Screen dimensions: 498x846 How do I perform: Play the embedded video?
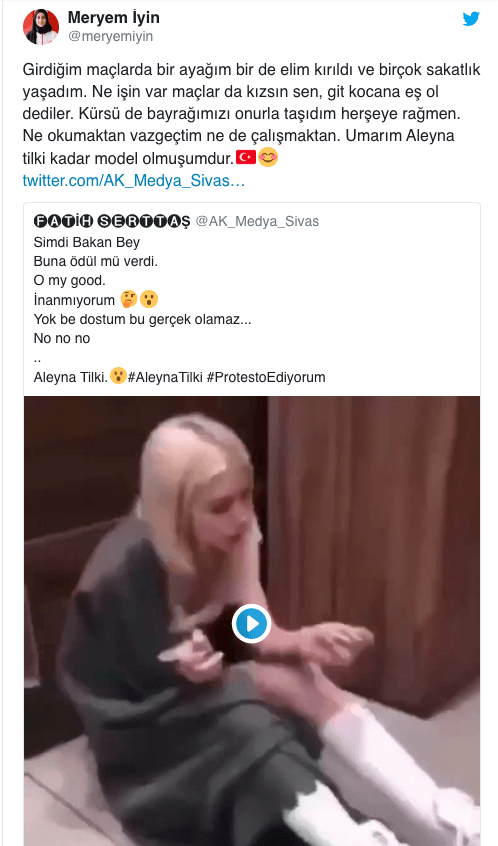[251, 624]
